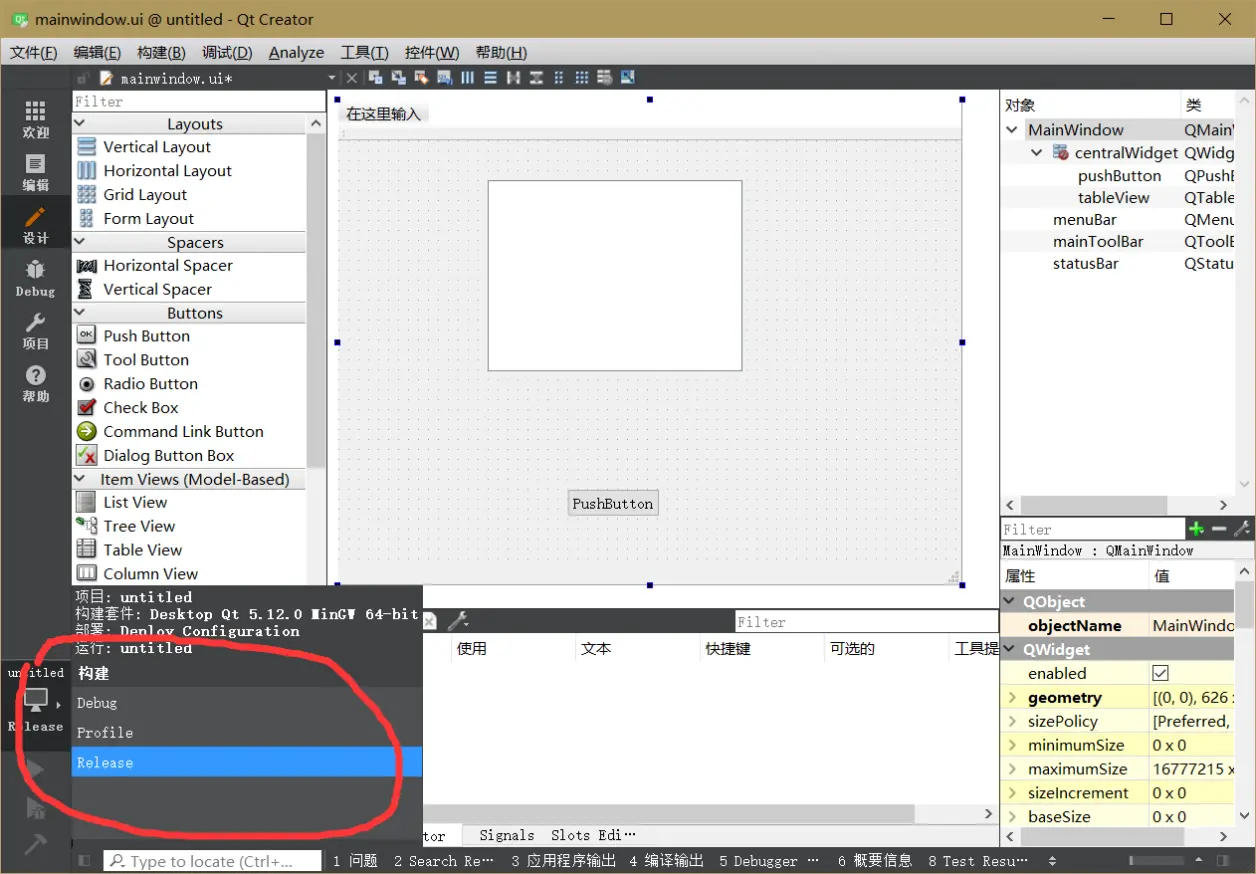Open the 帮助 help mode
The width and height of the screenshot is (1256, 874).
(35, 383)
